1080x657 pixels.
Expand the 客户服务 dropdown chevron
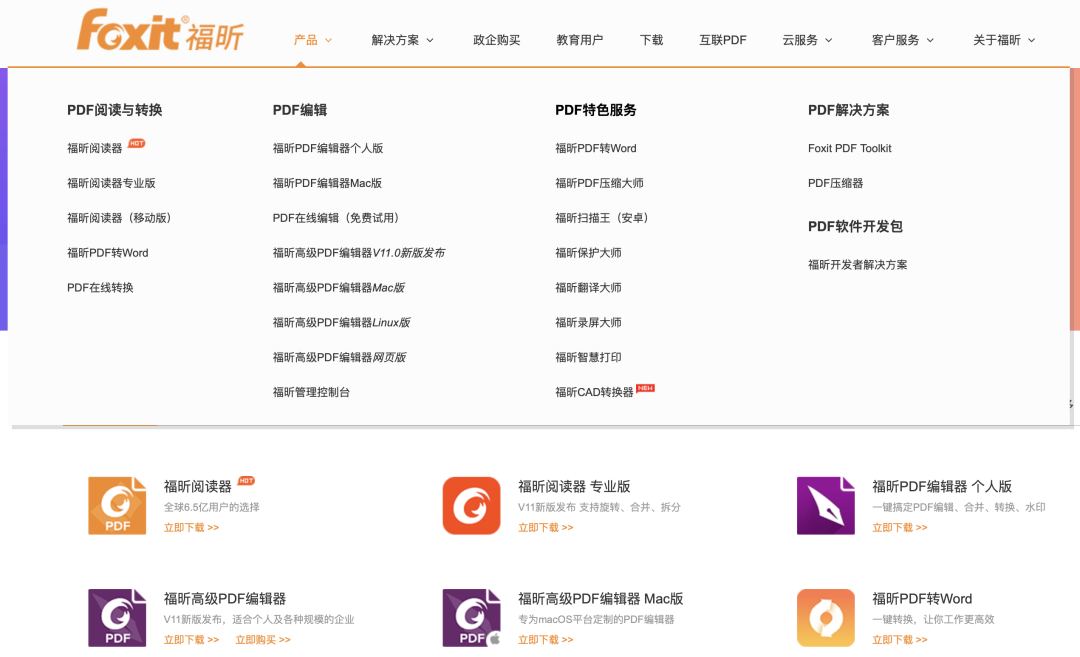point(930,41)
